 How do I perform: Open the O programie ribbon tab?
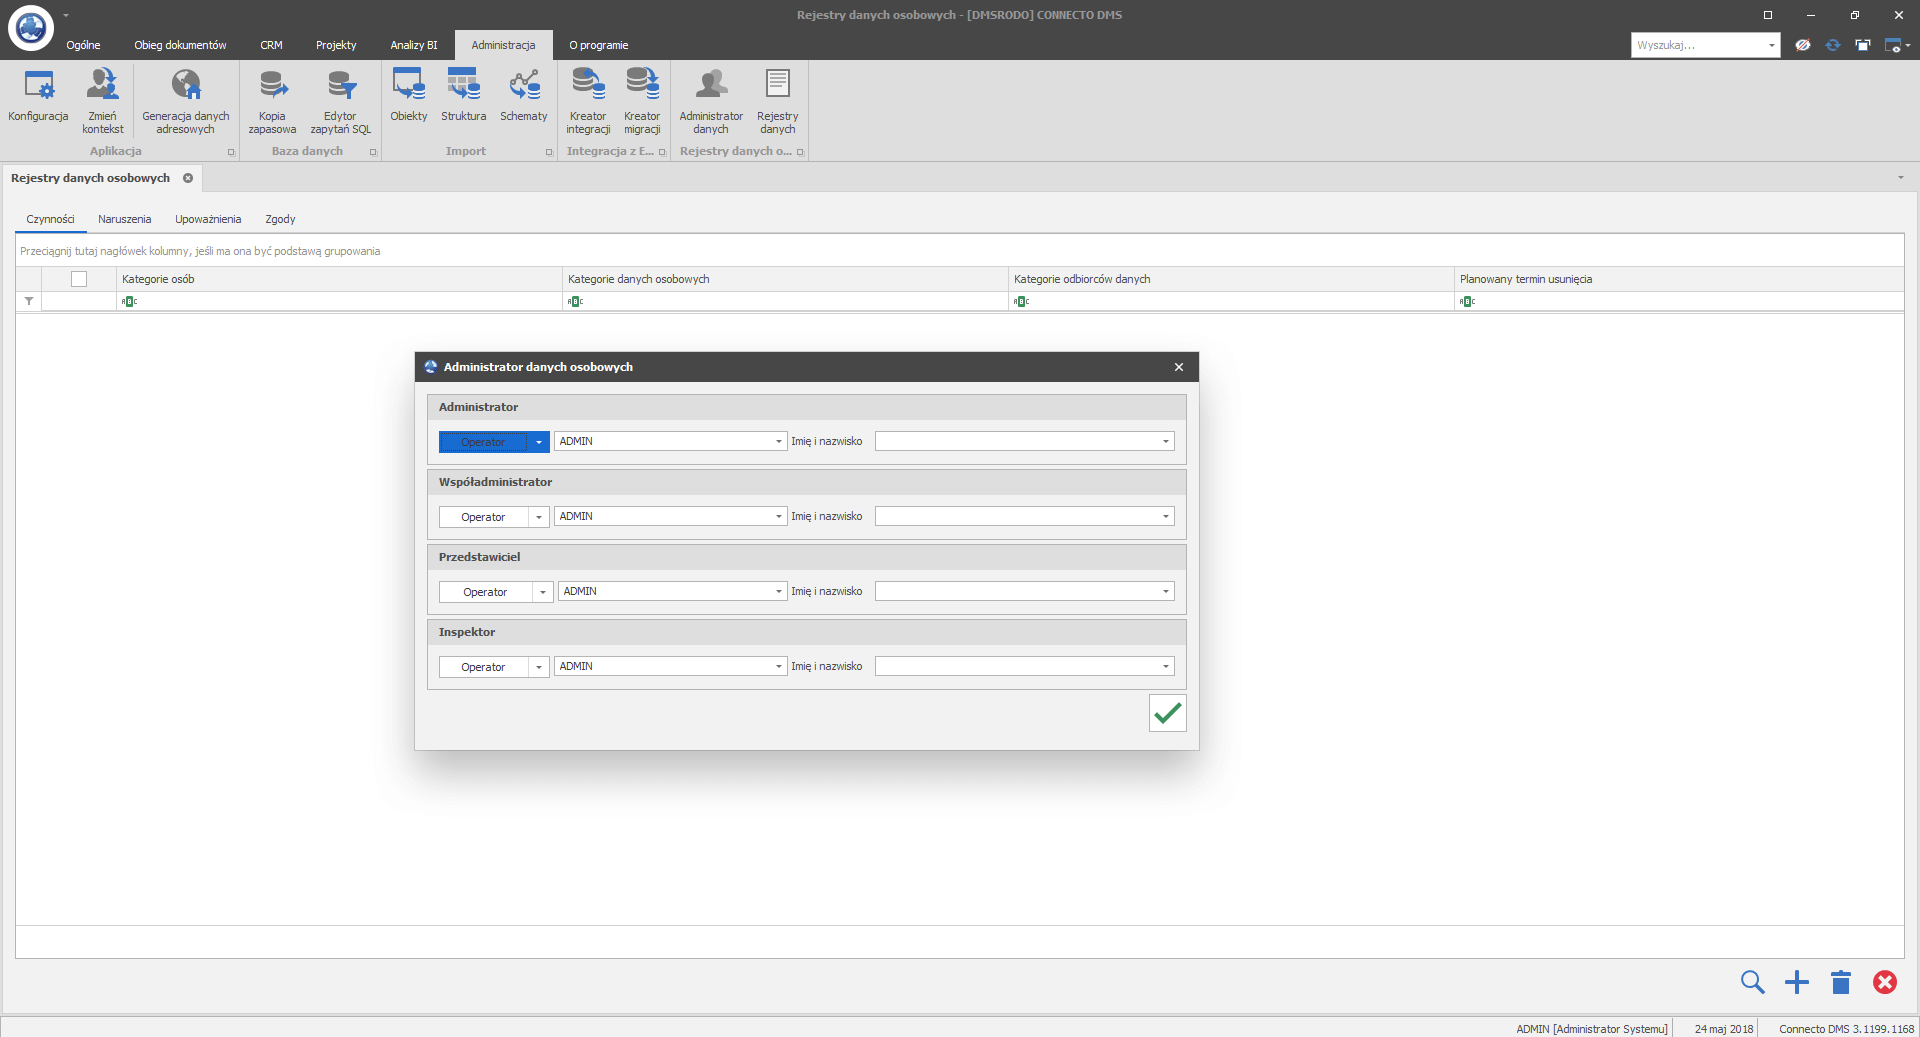pyautogui.click(x=599, y=45)
